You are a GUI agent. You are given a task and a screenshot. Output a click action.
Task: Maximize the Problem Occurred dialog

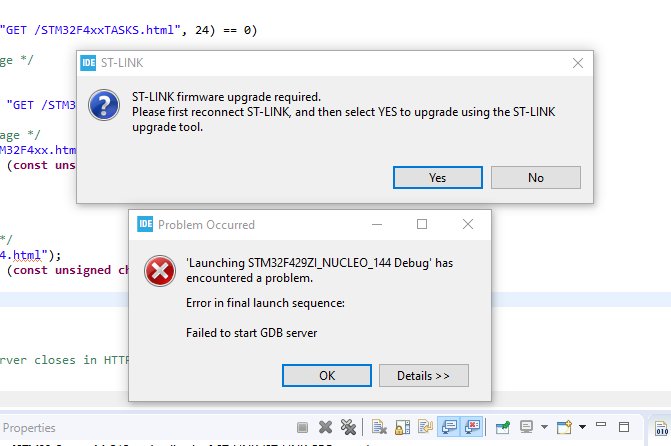pos(422,224)
